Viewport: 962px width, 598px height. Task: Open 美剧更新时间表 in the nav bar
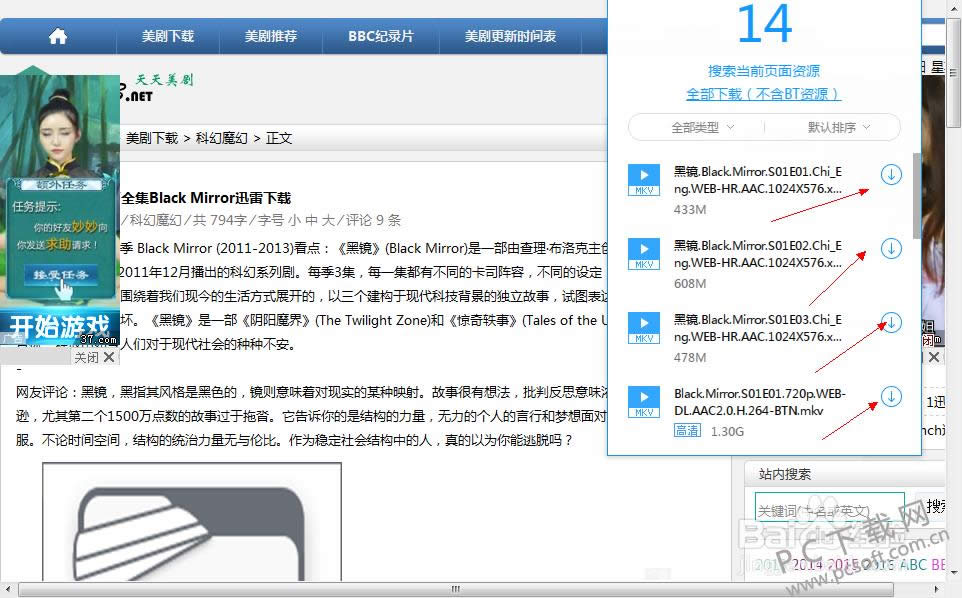point(510,36)
